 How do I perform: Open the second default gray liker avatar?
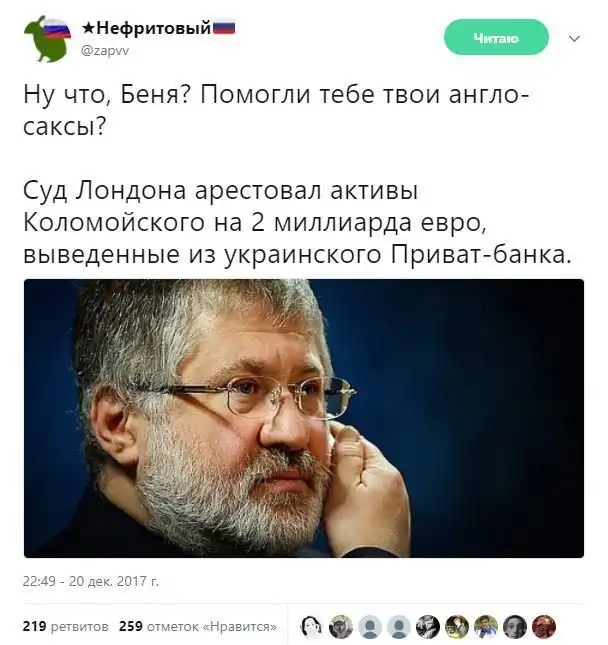399,626
